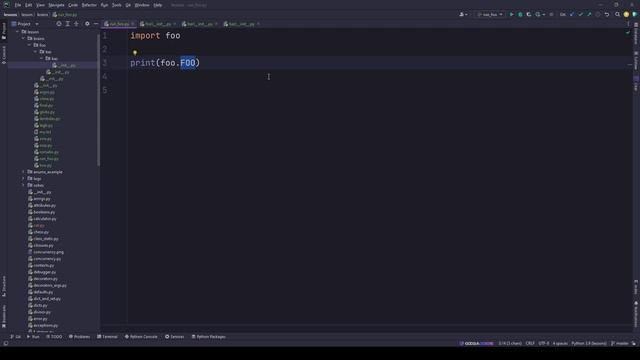
Task: Open Search Everywhere magnifier icon
Action: [618, 14]
